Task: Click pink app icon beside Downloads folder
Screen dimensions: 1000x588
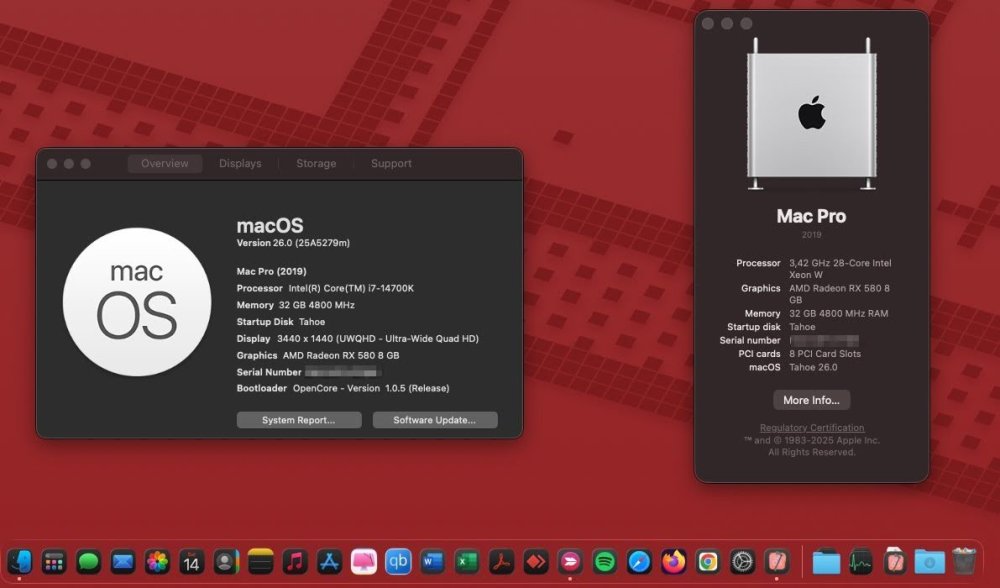Action: point(895,562)
